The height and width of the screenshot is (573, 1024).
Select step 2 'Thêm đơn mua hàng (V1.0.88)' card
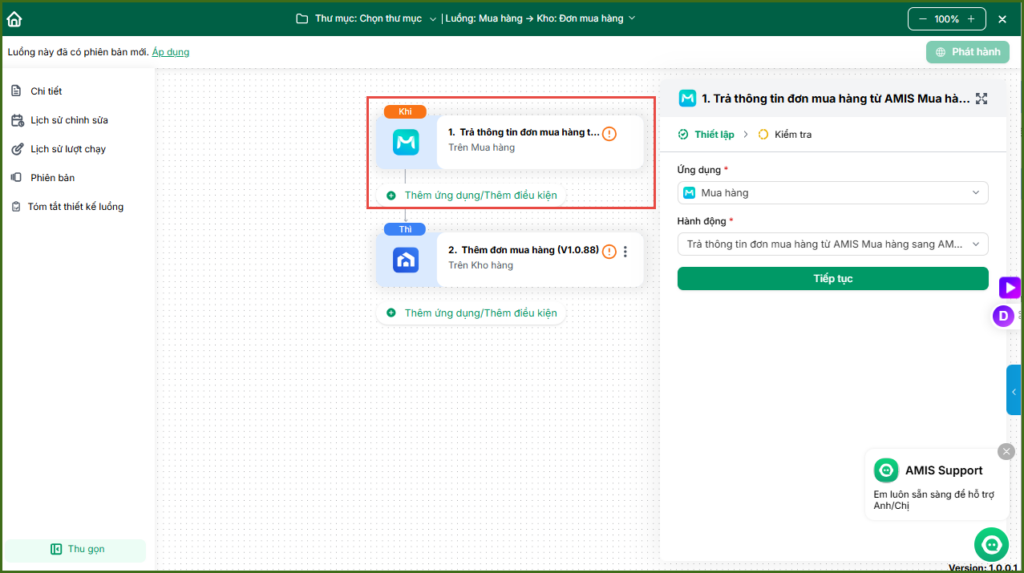(509, 260)
